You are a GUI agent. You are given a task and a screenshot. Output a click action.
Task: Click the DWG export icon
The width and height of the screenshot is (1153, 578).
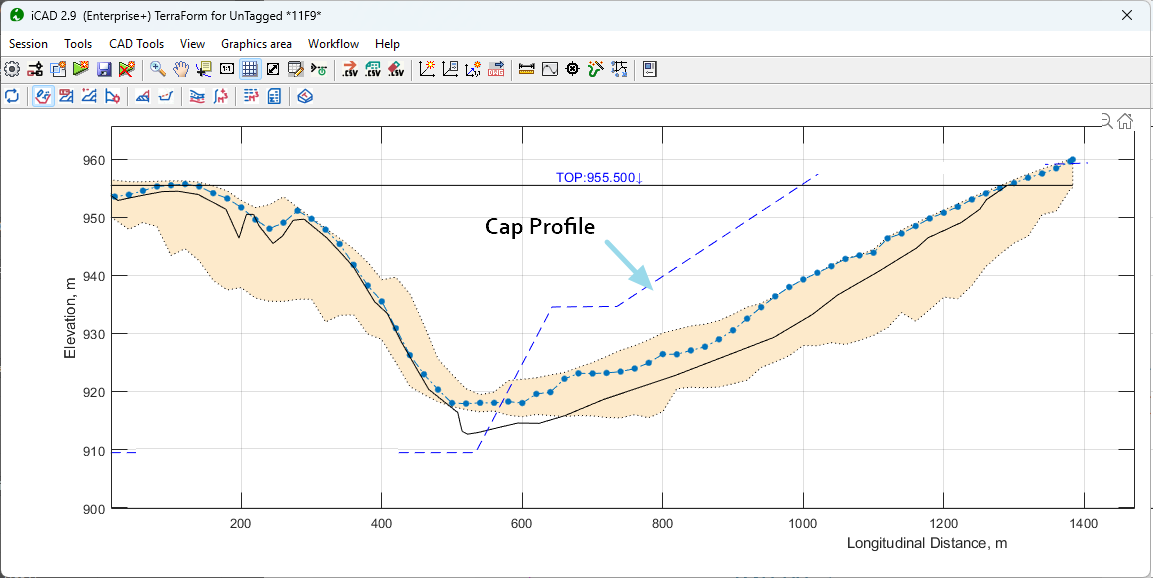[495, 70]
